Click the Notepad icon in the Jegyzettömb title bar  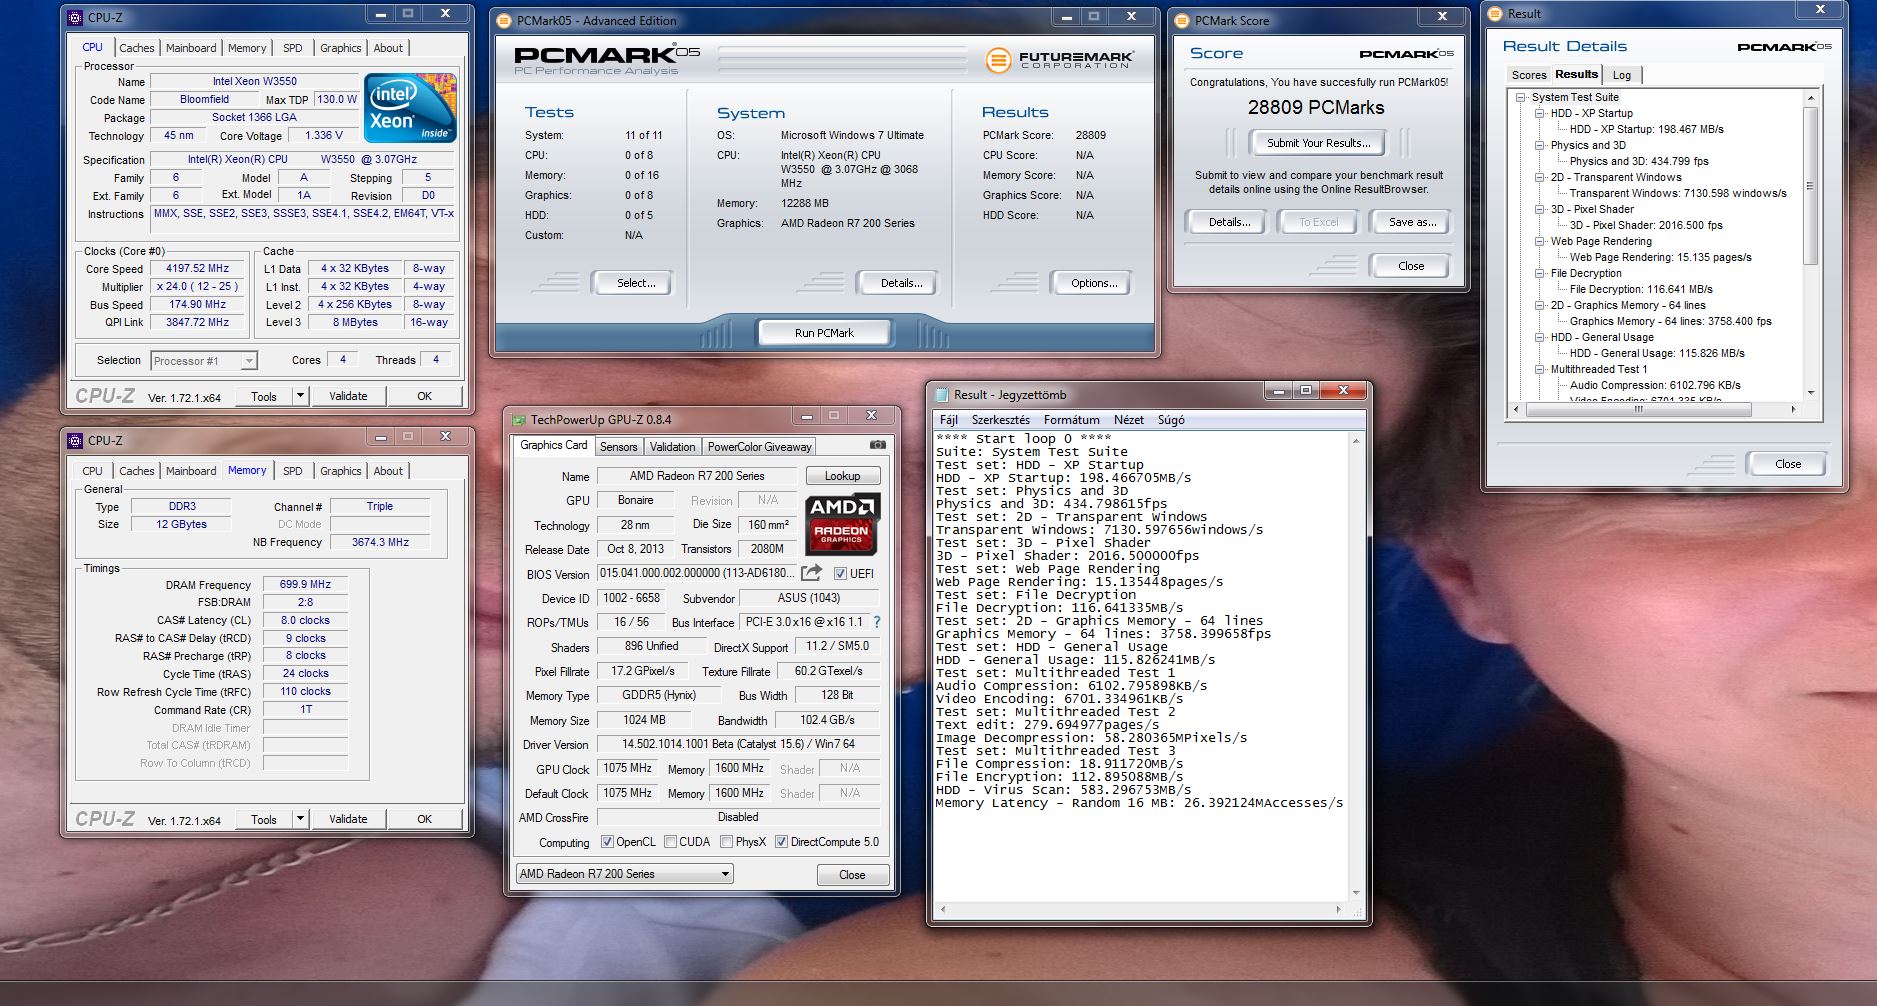coord(942,395)
